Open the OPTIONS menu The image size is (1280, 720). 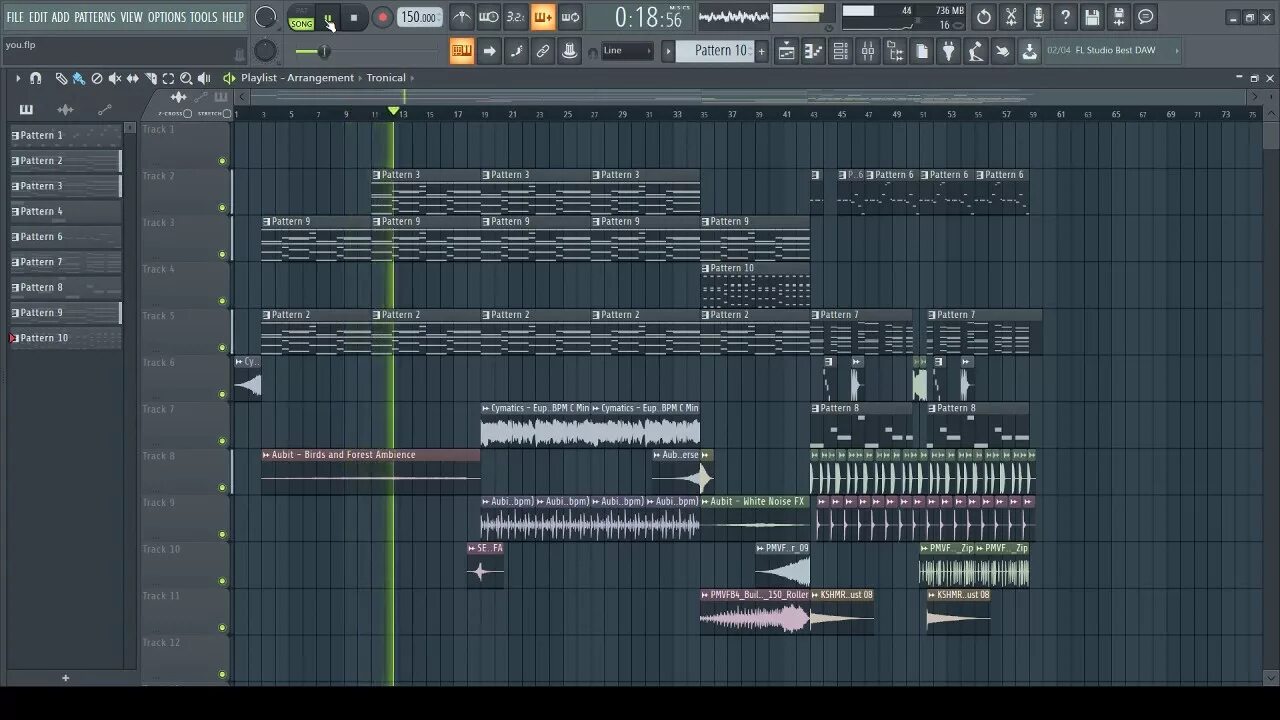click(167, 17)
